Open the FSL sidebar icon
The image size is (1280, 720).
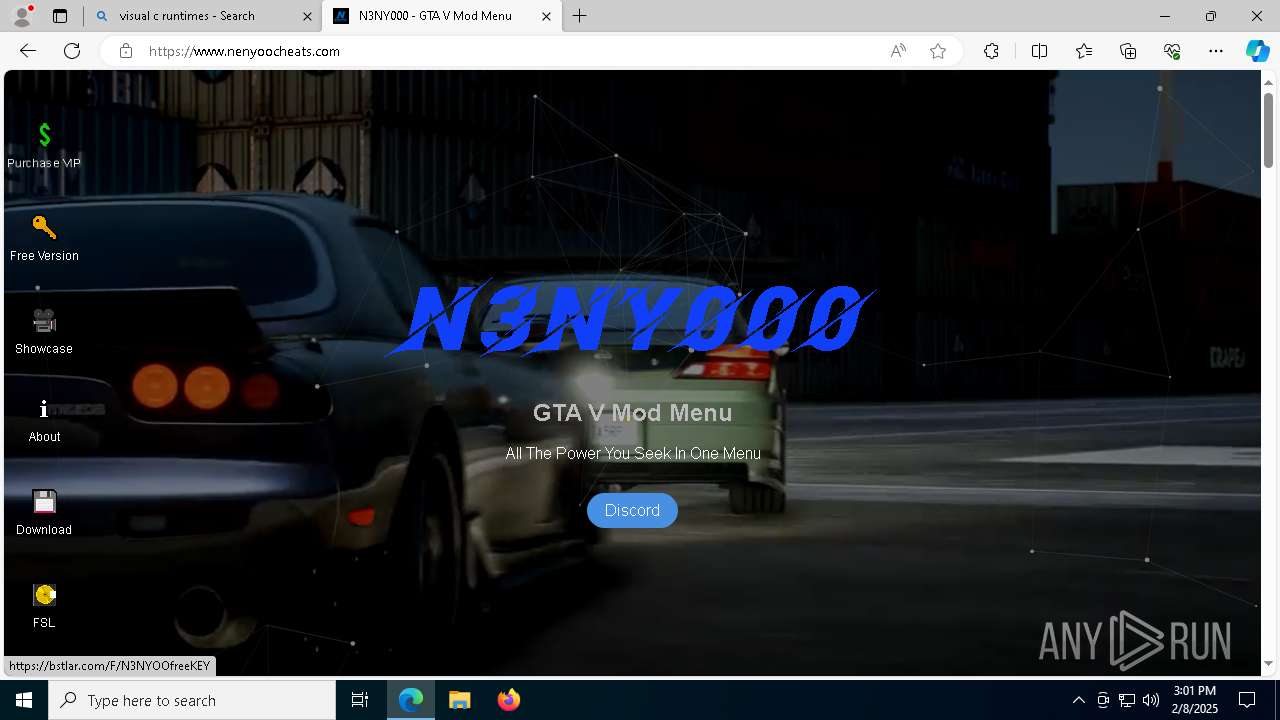point(44,595)
